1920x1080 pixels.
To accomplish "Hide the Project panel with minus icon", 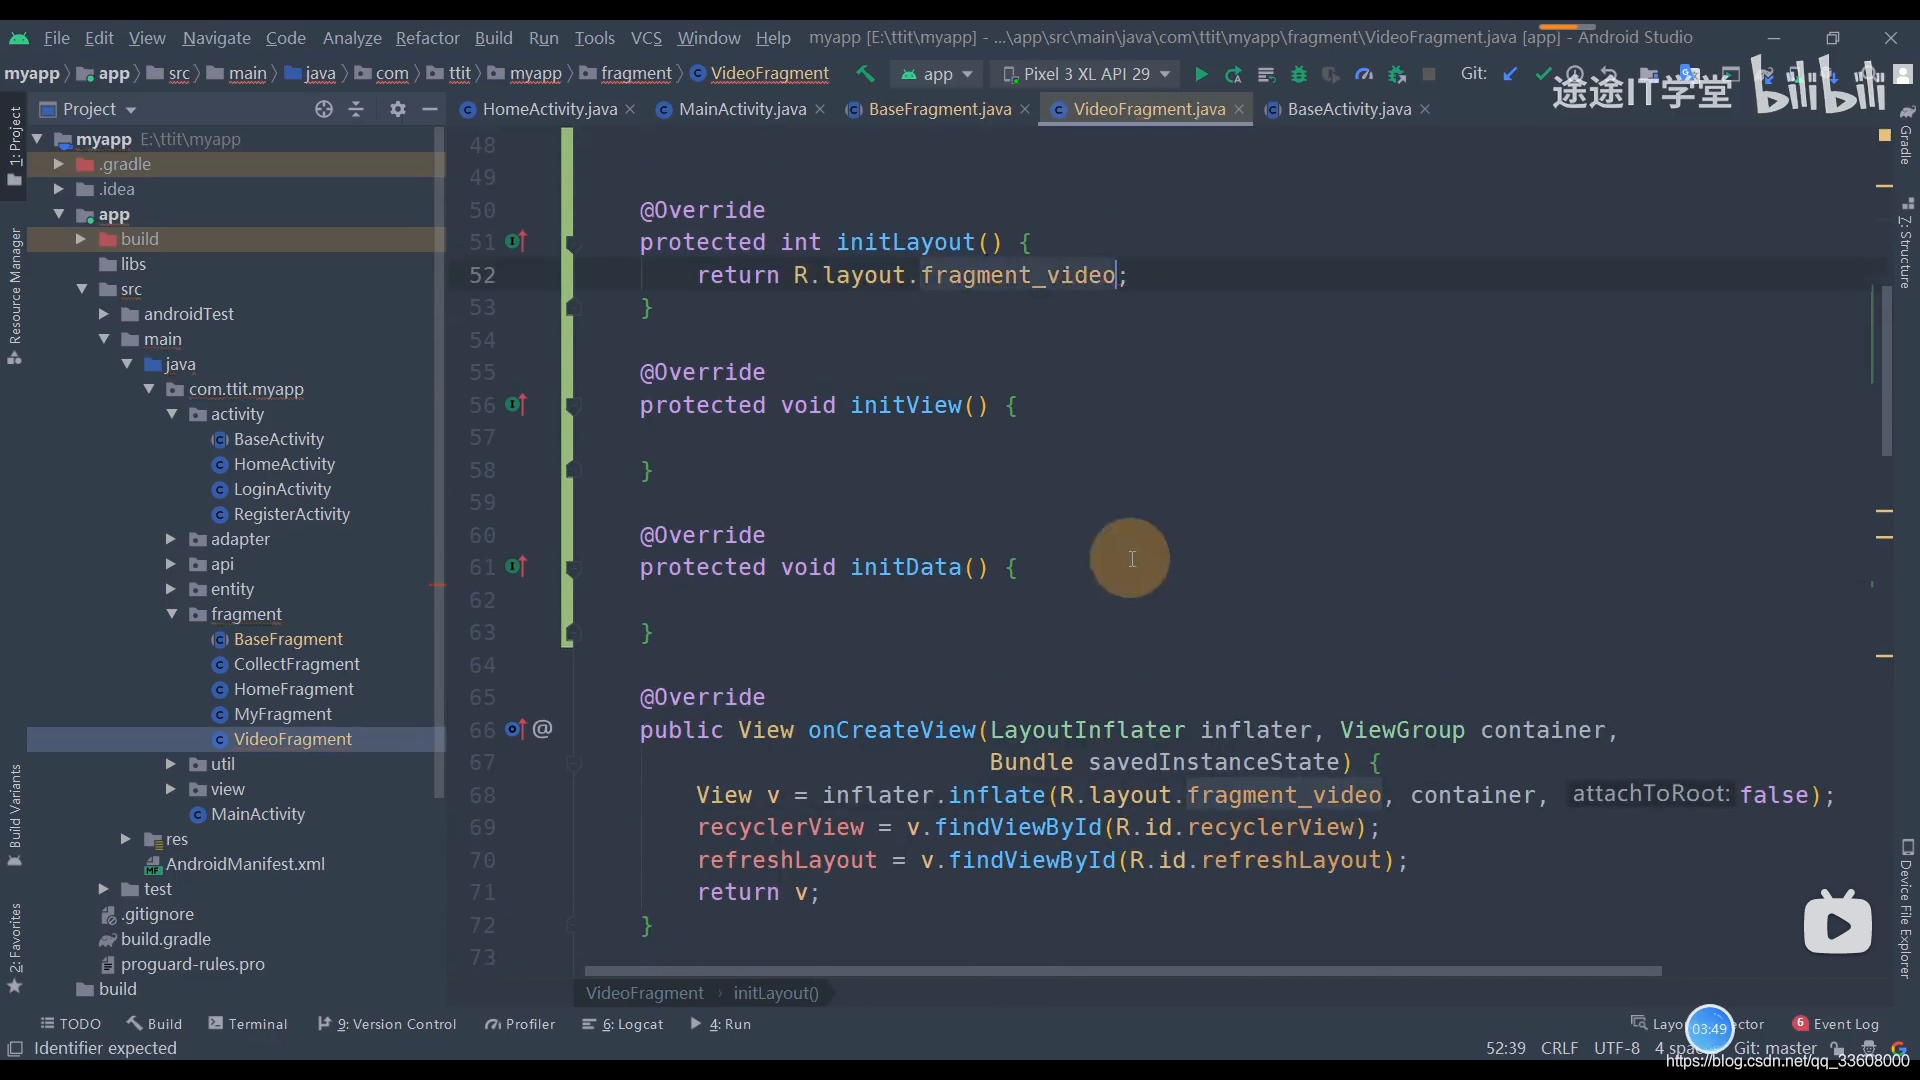I will point(430,109).
